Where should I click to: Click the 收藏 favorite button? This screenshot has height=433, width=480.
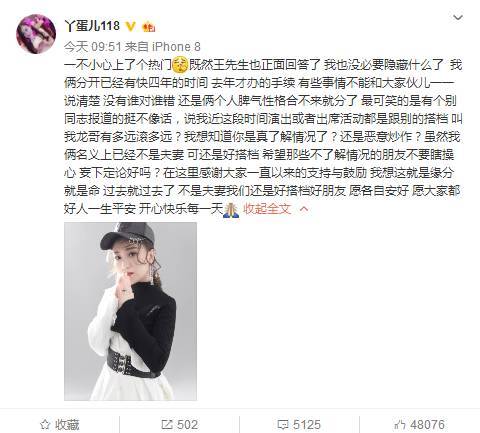click(60, 424)
